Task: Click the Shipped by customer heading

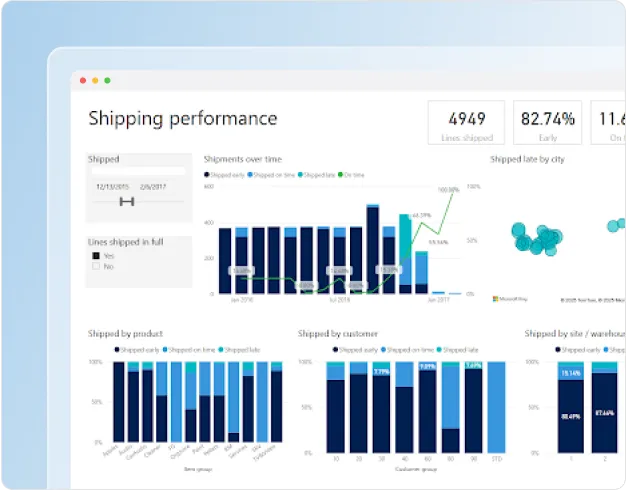Action: click(x=338, y=333)
